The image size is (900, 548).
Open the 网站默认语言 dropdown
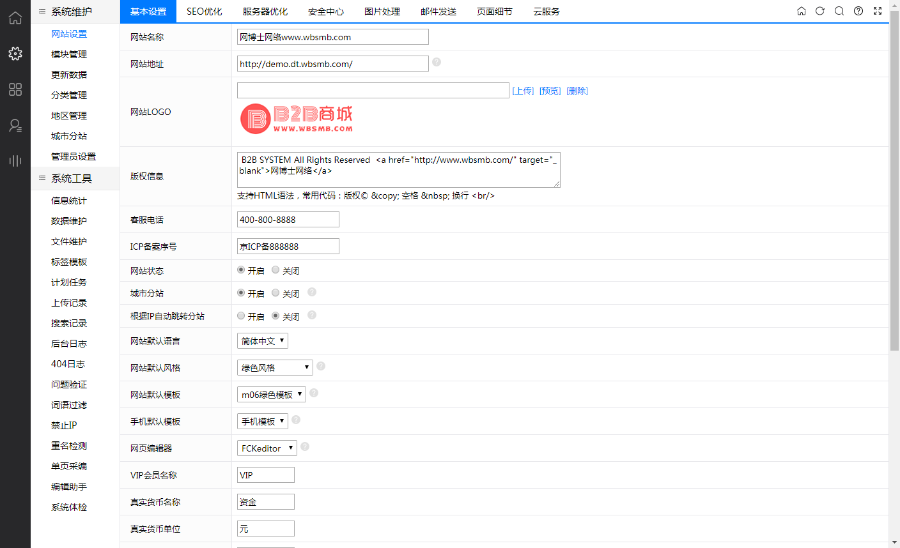click(263, 341)
